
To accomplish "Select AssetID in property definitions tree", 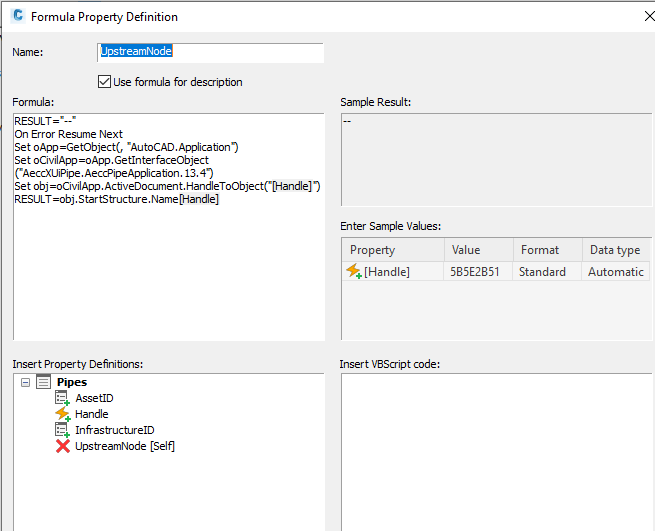I will click(94, 398).
